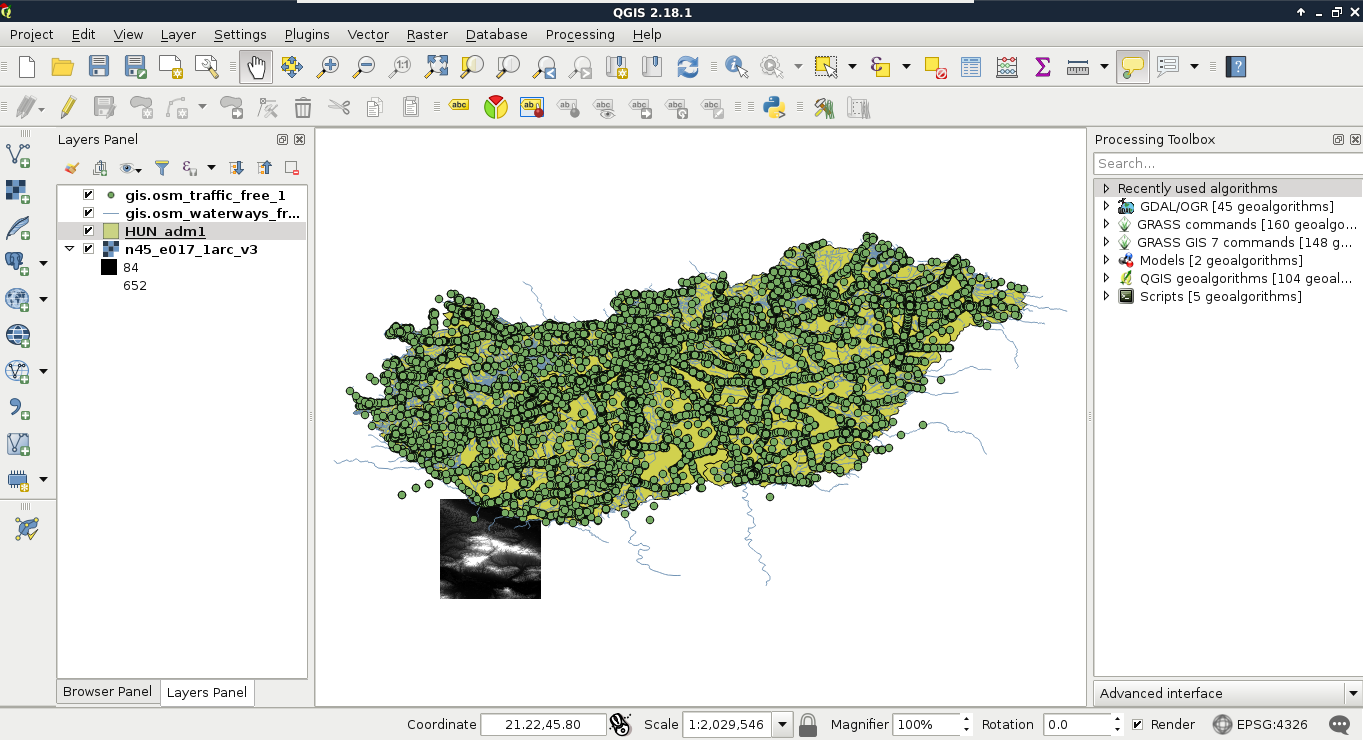
Task: Click the messages log button
Action: [1339, 724]
